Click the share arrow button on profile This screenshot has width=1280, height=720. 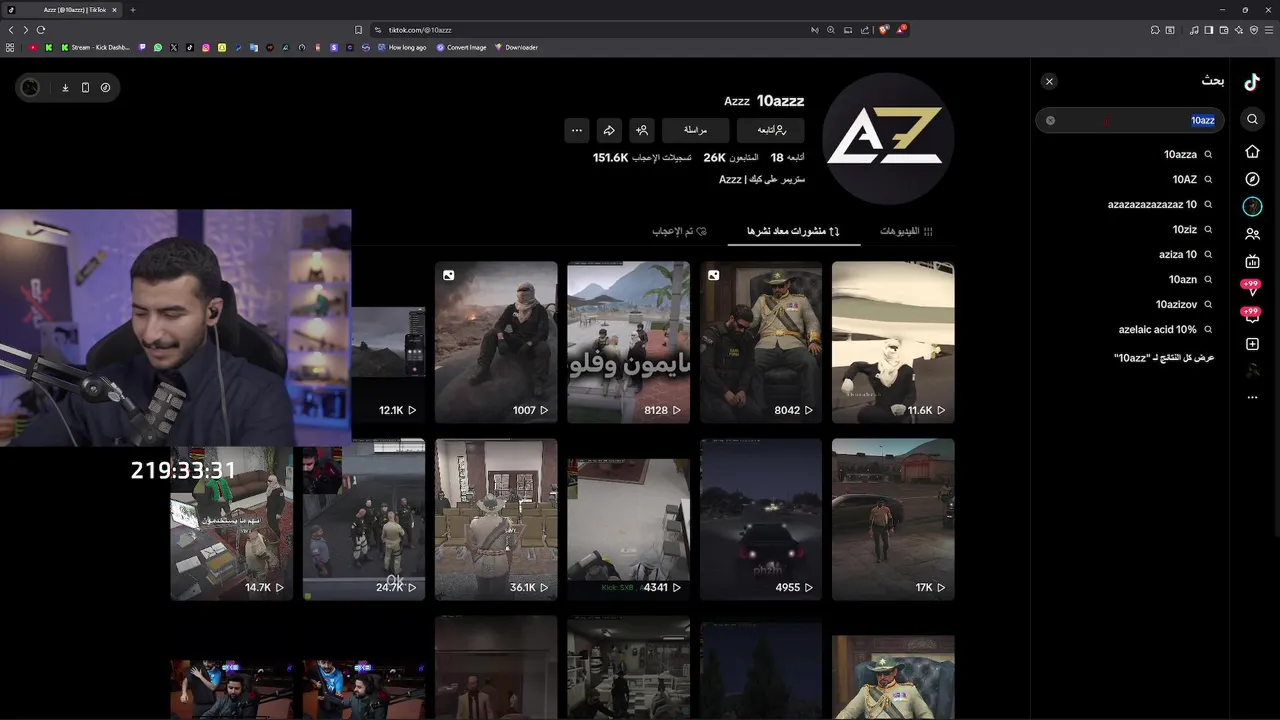609,130
